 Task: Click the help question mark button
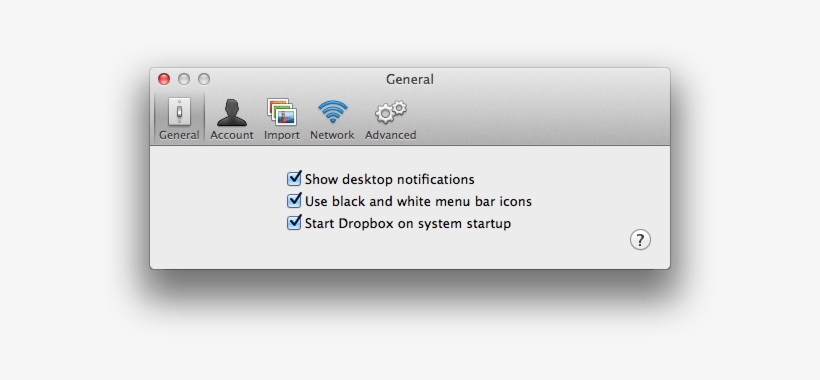640,239
